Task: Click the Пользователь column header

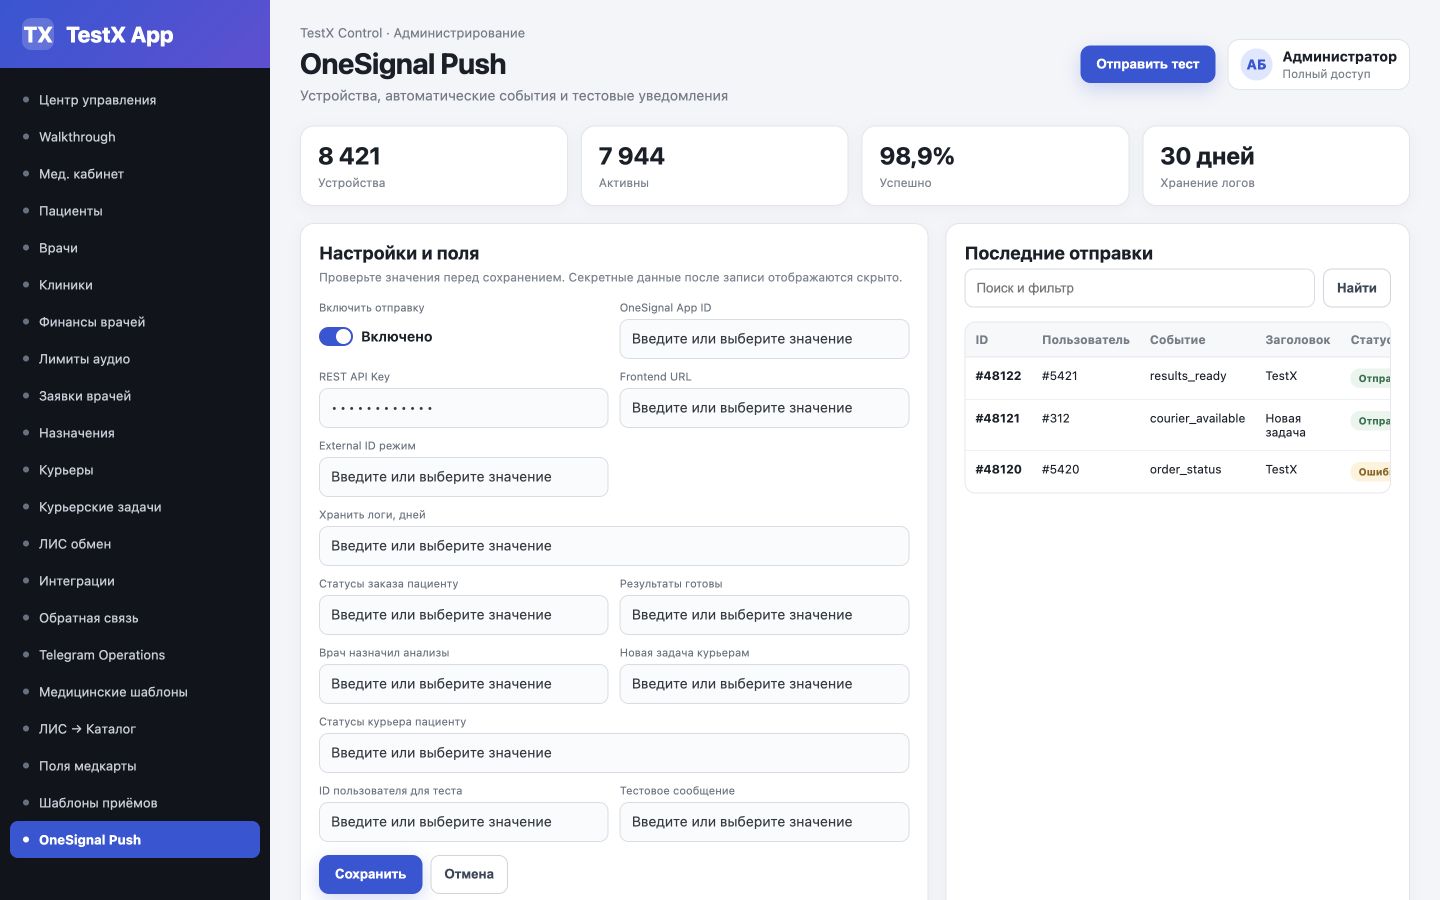Action: [1085, 340]
